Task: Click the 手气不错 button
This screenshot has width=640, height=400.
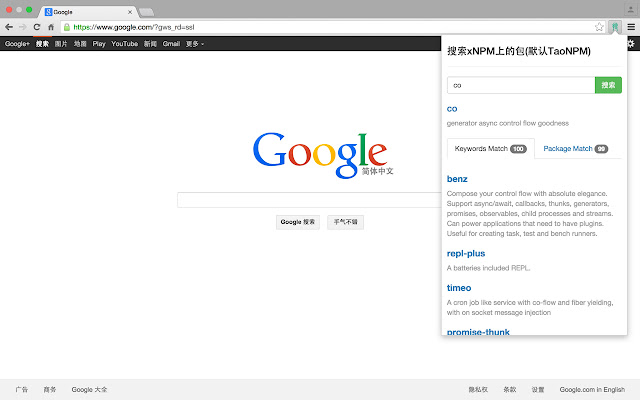Action: tap(345, 222)
